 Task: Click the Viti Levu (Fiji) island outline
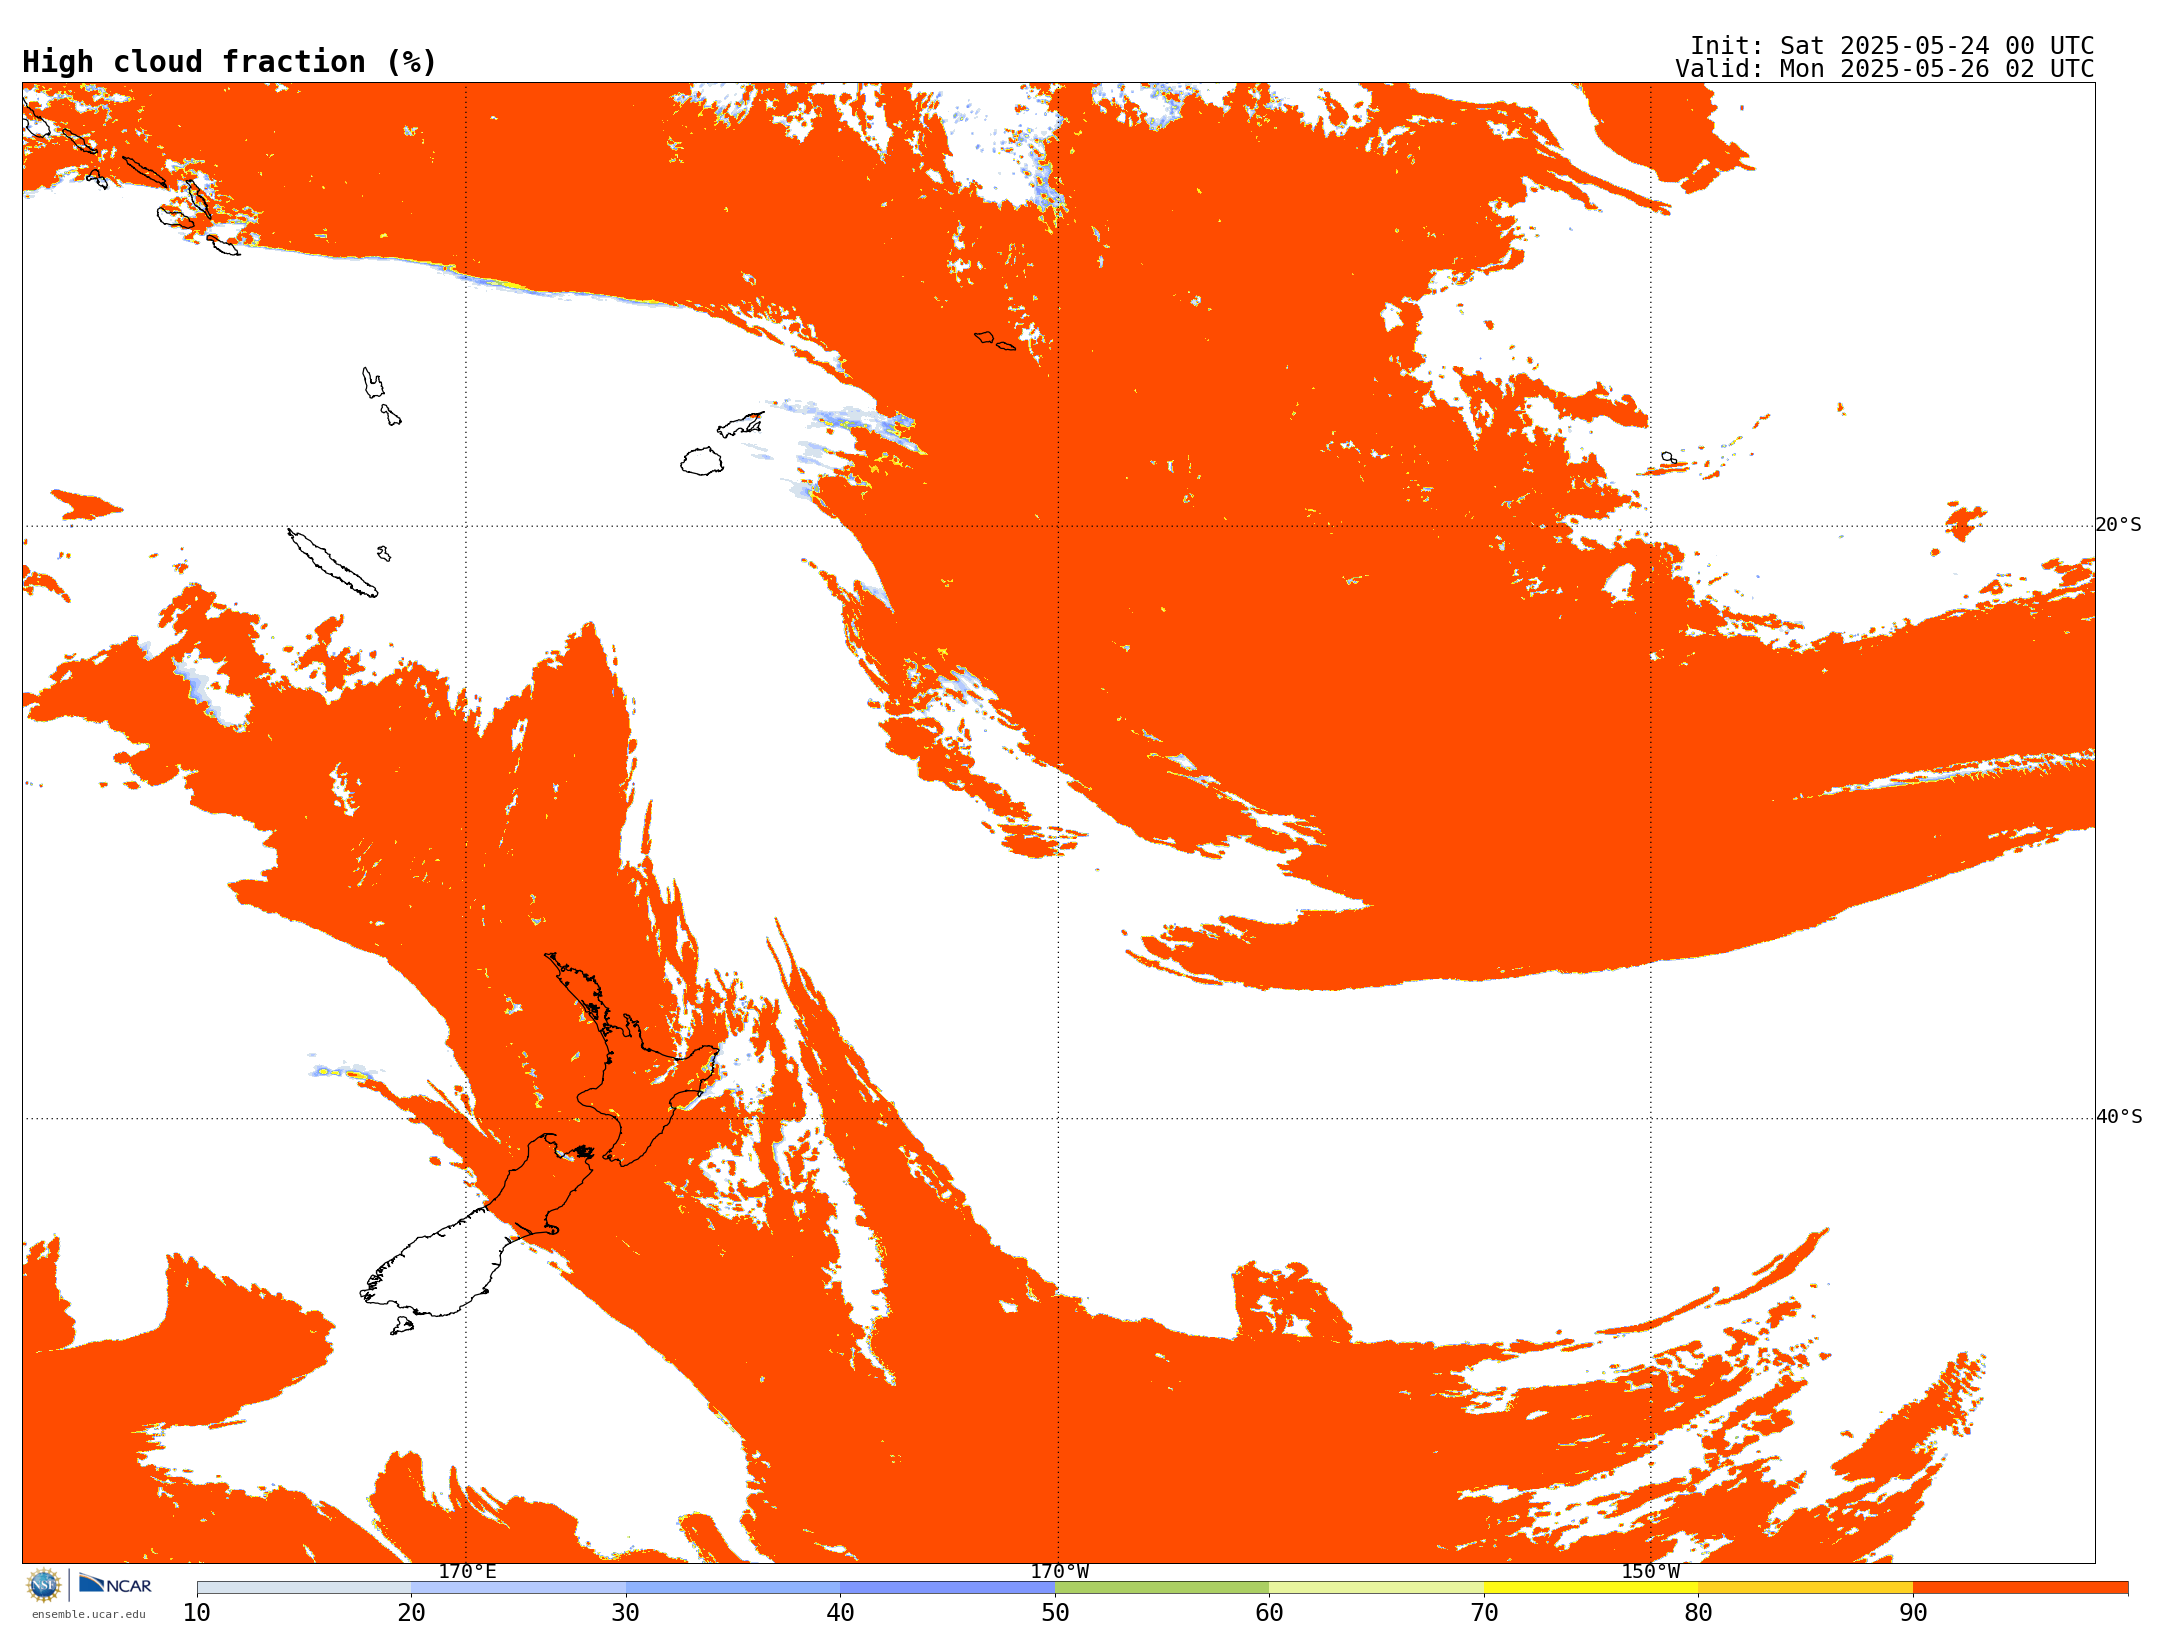point(702,461)
